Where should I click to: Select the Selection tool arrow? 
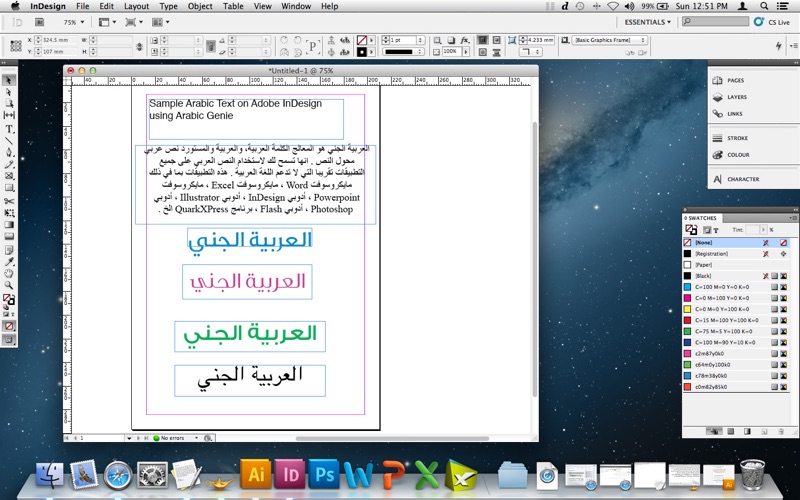(9, 80)
